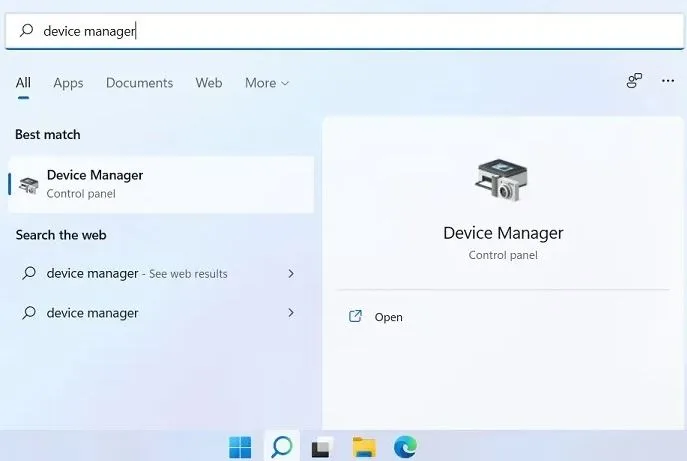Expand arrow for second device manager suggestion
The width and height of the screenshot is (687, 461).
(291, 312)
